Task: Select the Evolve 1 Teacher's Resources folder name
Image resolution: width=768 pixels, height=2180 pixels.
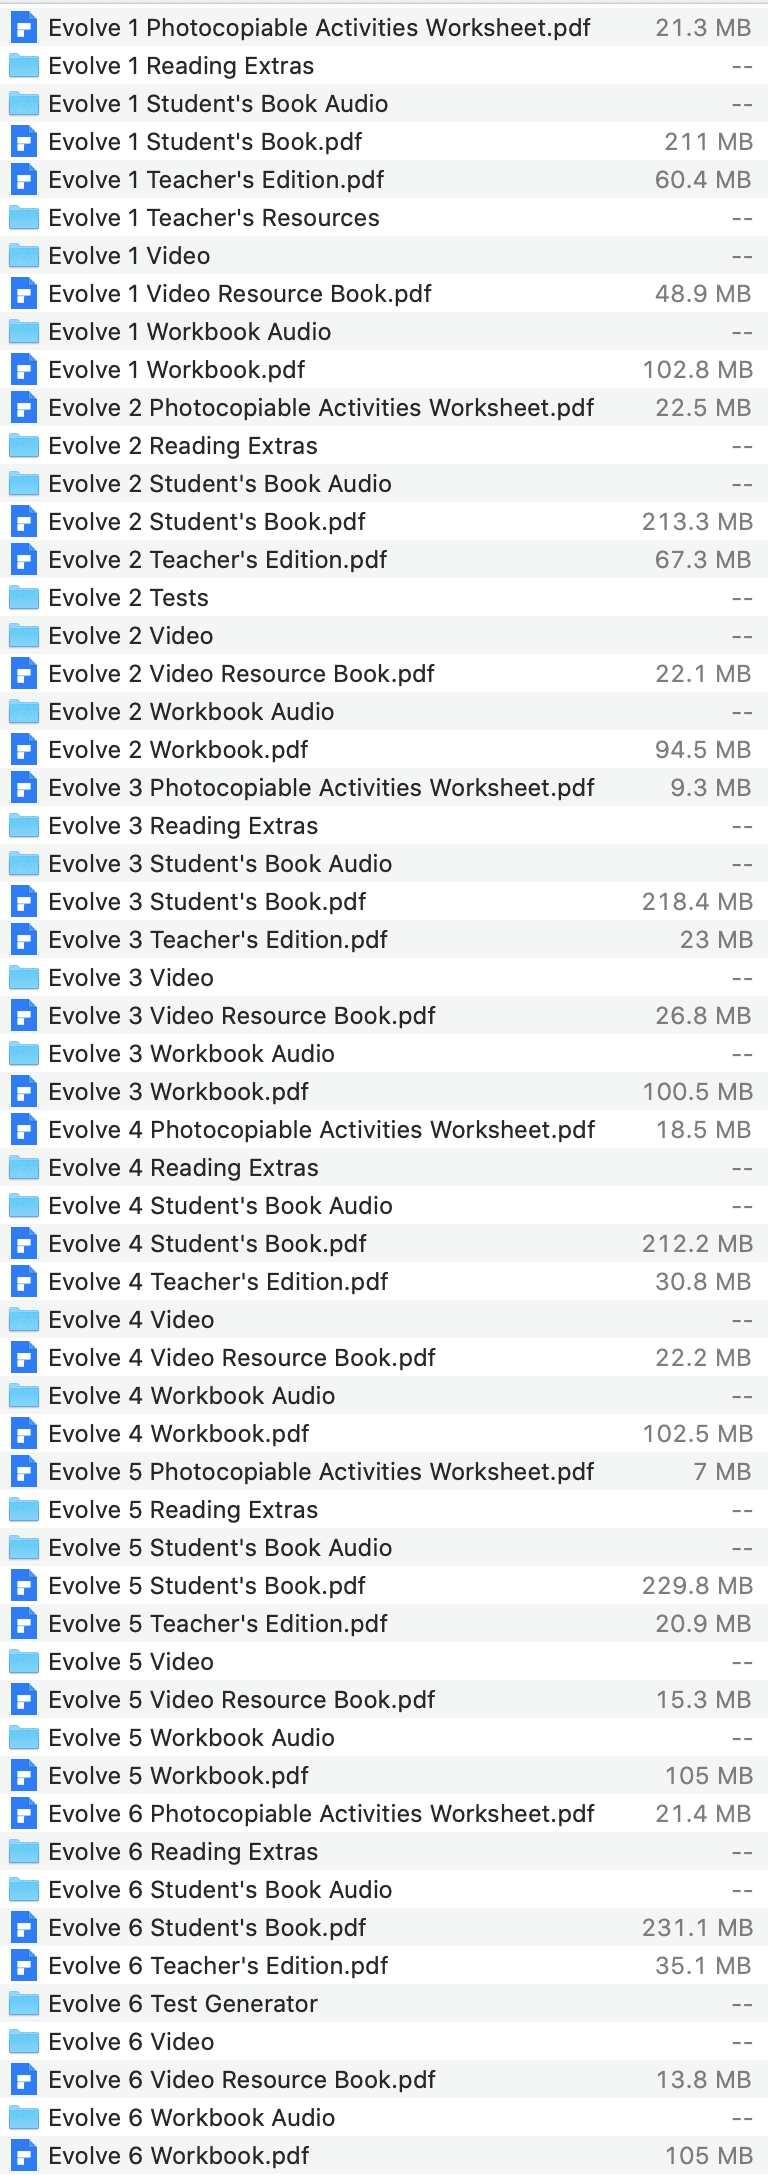Action: [213, 218]
